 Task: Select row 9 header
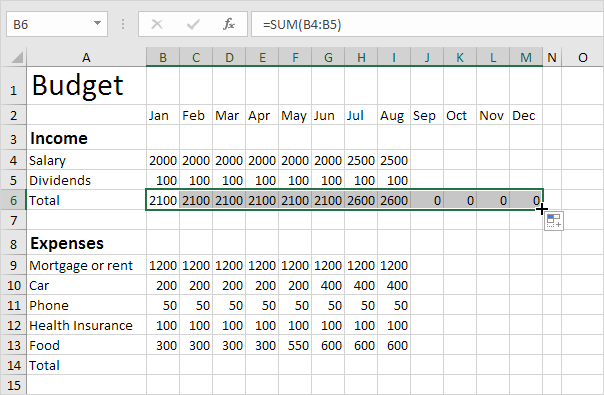[x=13, y=265]
